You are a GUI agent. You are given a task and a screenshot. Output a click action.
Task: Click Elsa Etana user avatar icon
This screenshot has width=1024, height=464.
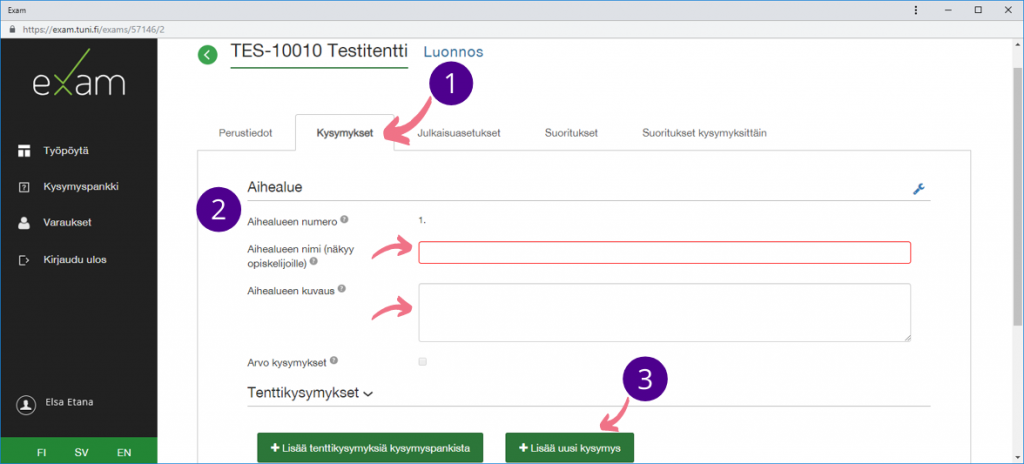point(26,404)
